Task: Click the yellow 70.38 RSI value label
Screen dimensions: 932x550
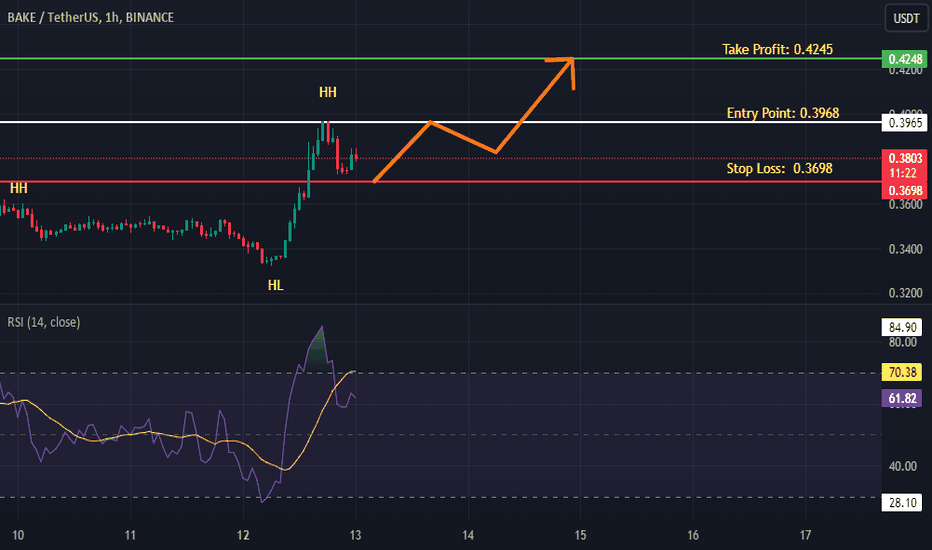Action: [902, 372]
